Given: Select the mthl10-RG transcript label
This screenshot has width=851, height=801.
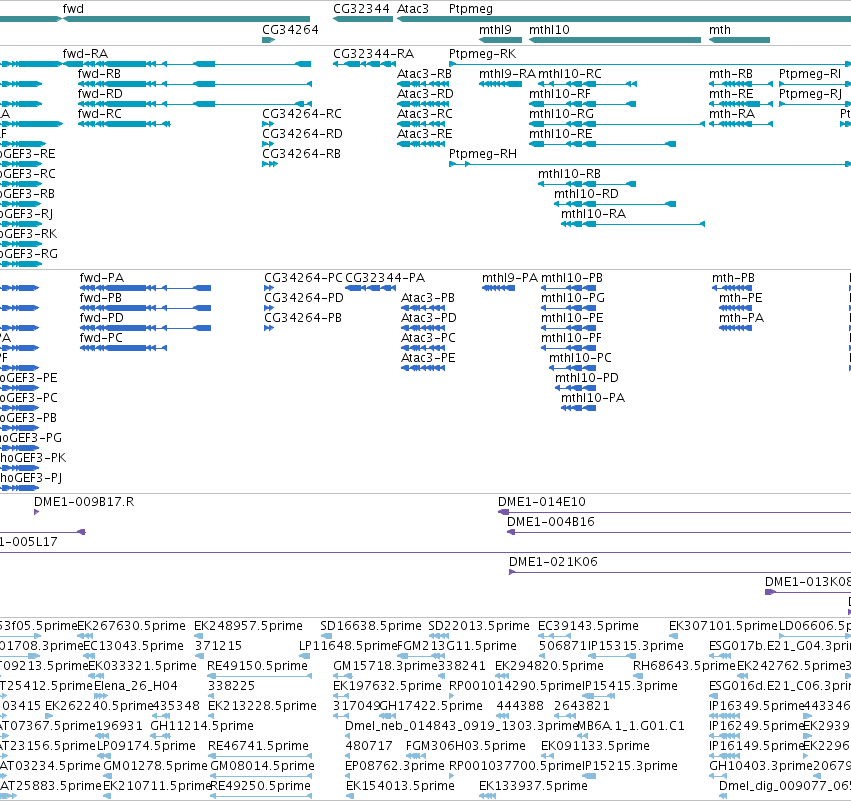Looking at the screenshot, I should pyautogui.click(x=561, y=114).
